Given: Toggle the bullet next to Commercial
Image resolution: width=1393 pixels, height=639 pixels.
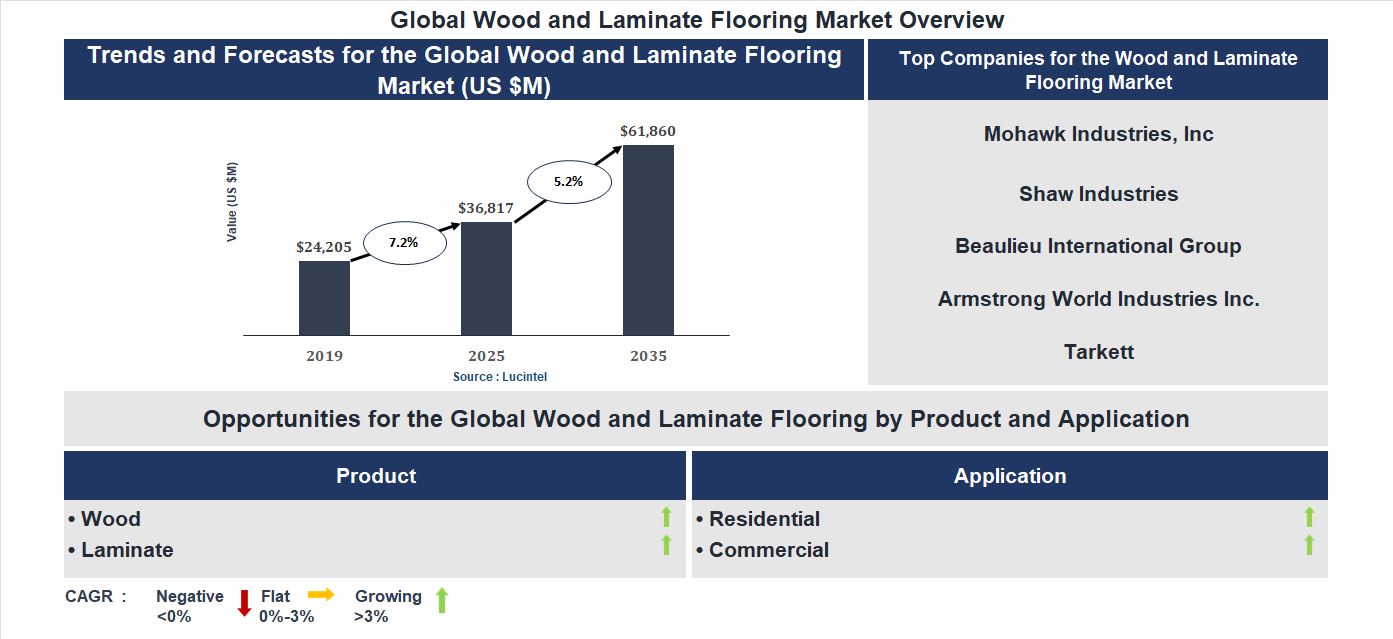Looking at the screenshot, I should 699,550.
